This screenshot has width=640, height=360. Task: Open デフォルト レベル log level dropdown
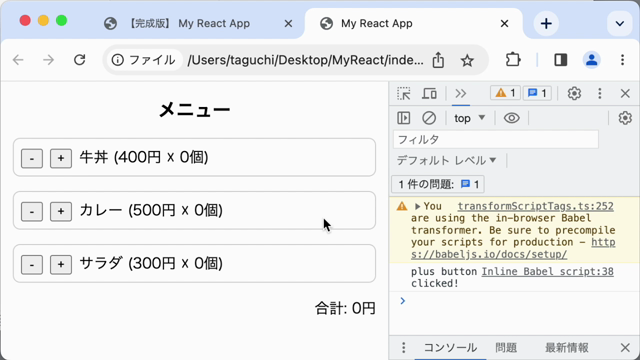[446, 160]
